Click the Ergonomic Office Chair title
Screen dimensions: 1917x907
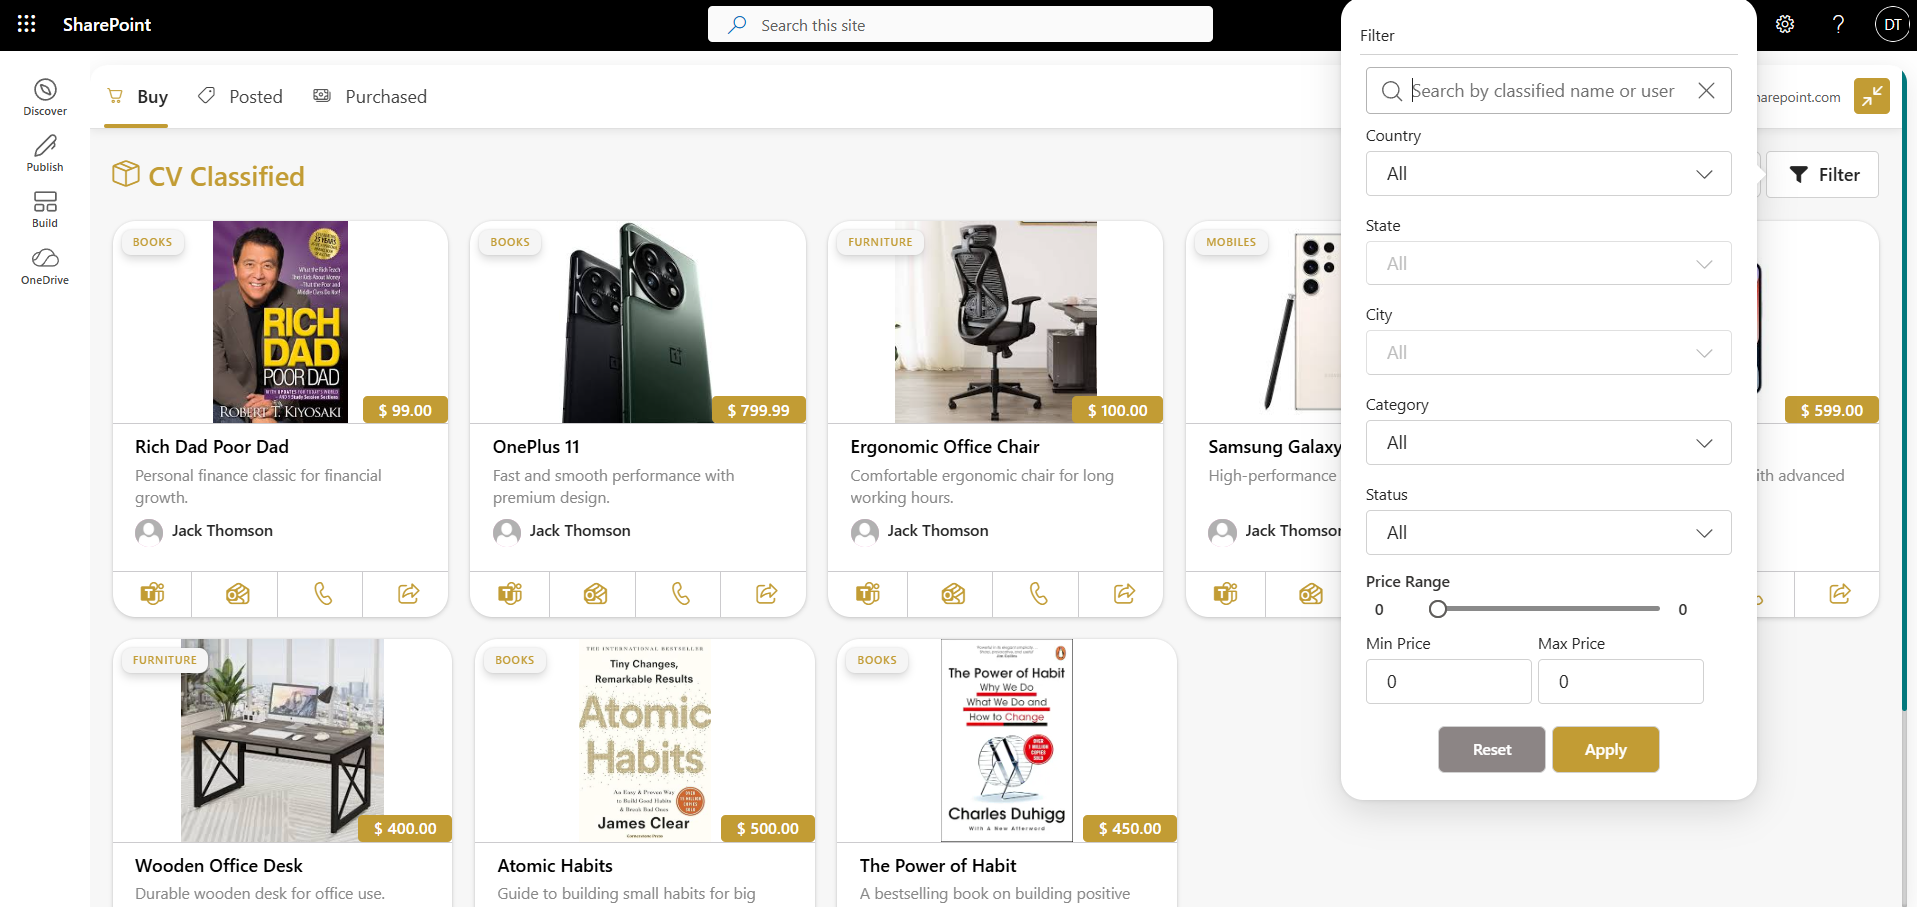945,447
